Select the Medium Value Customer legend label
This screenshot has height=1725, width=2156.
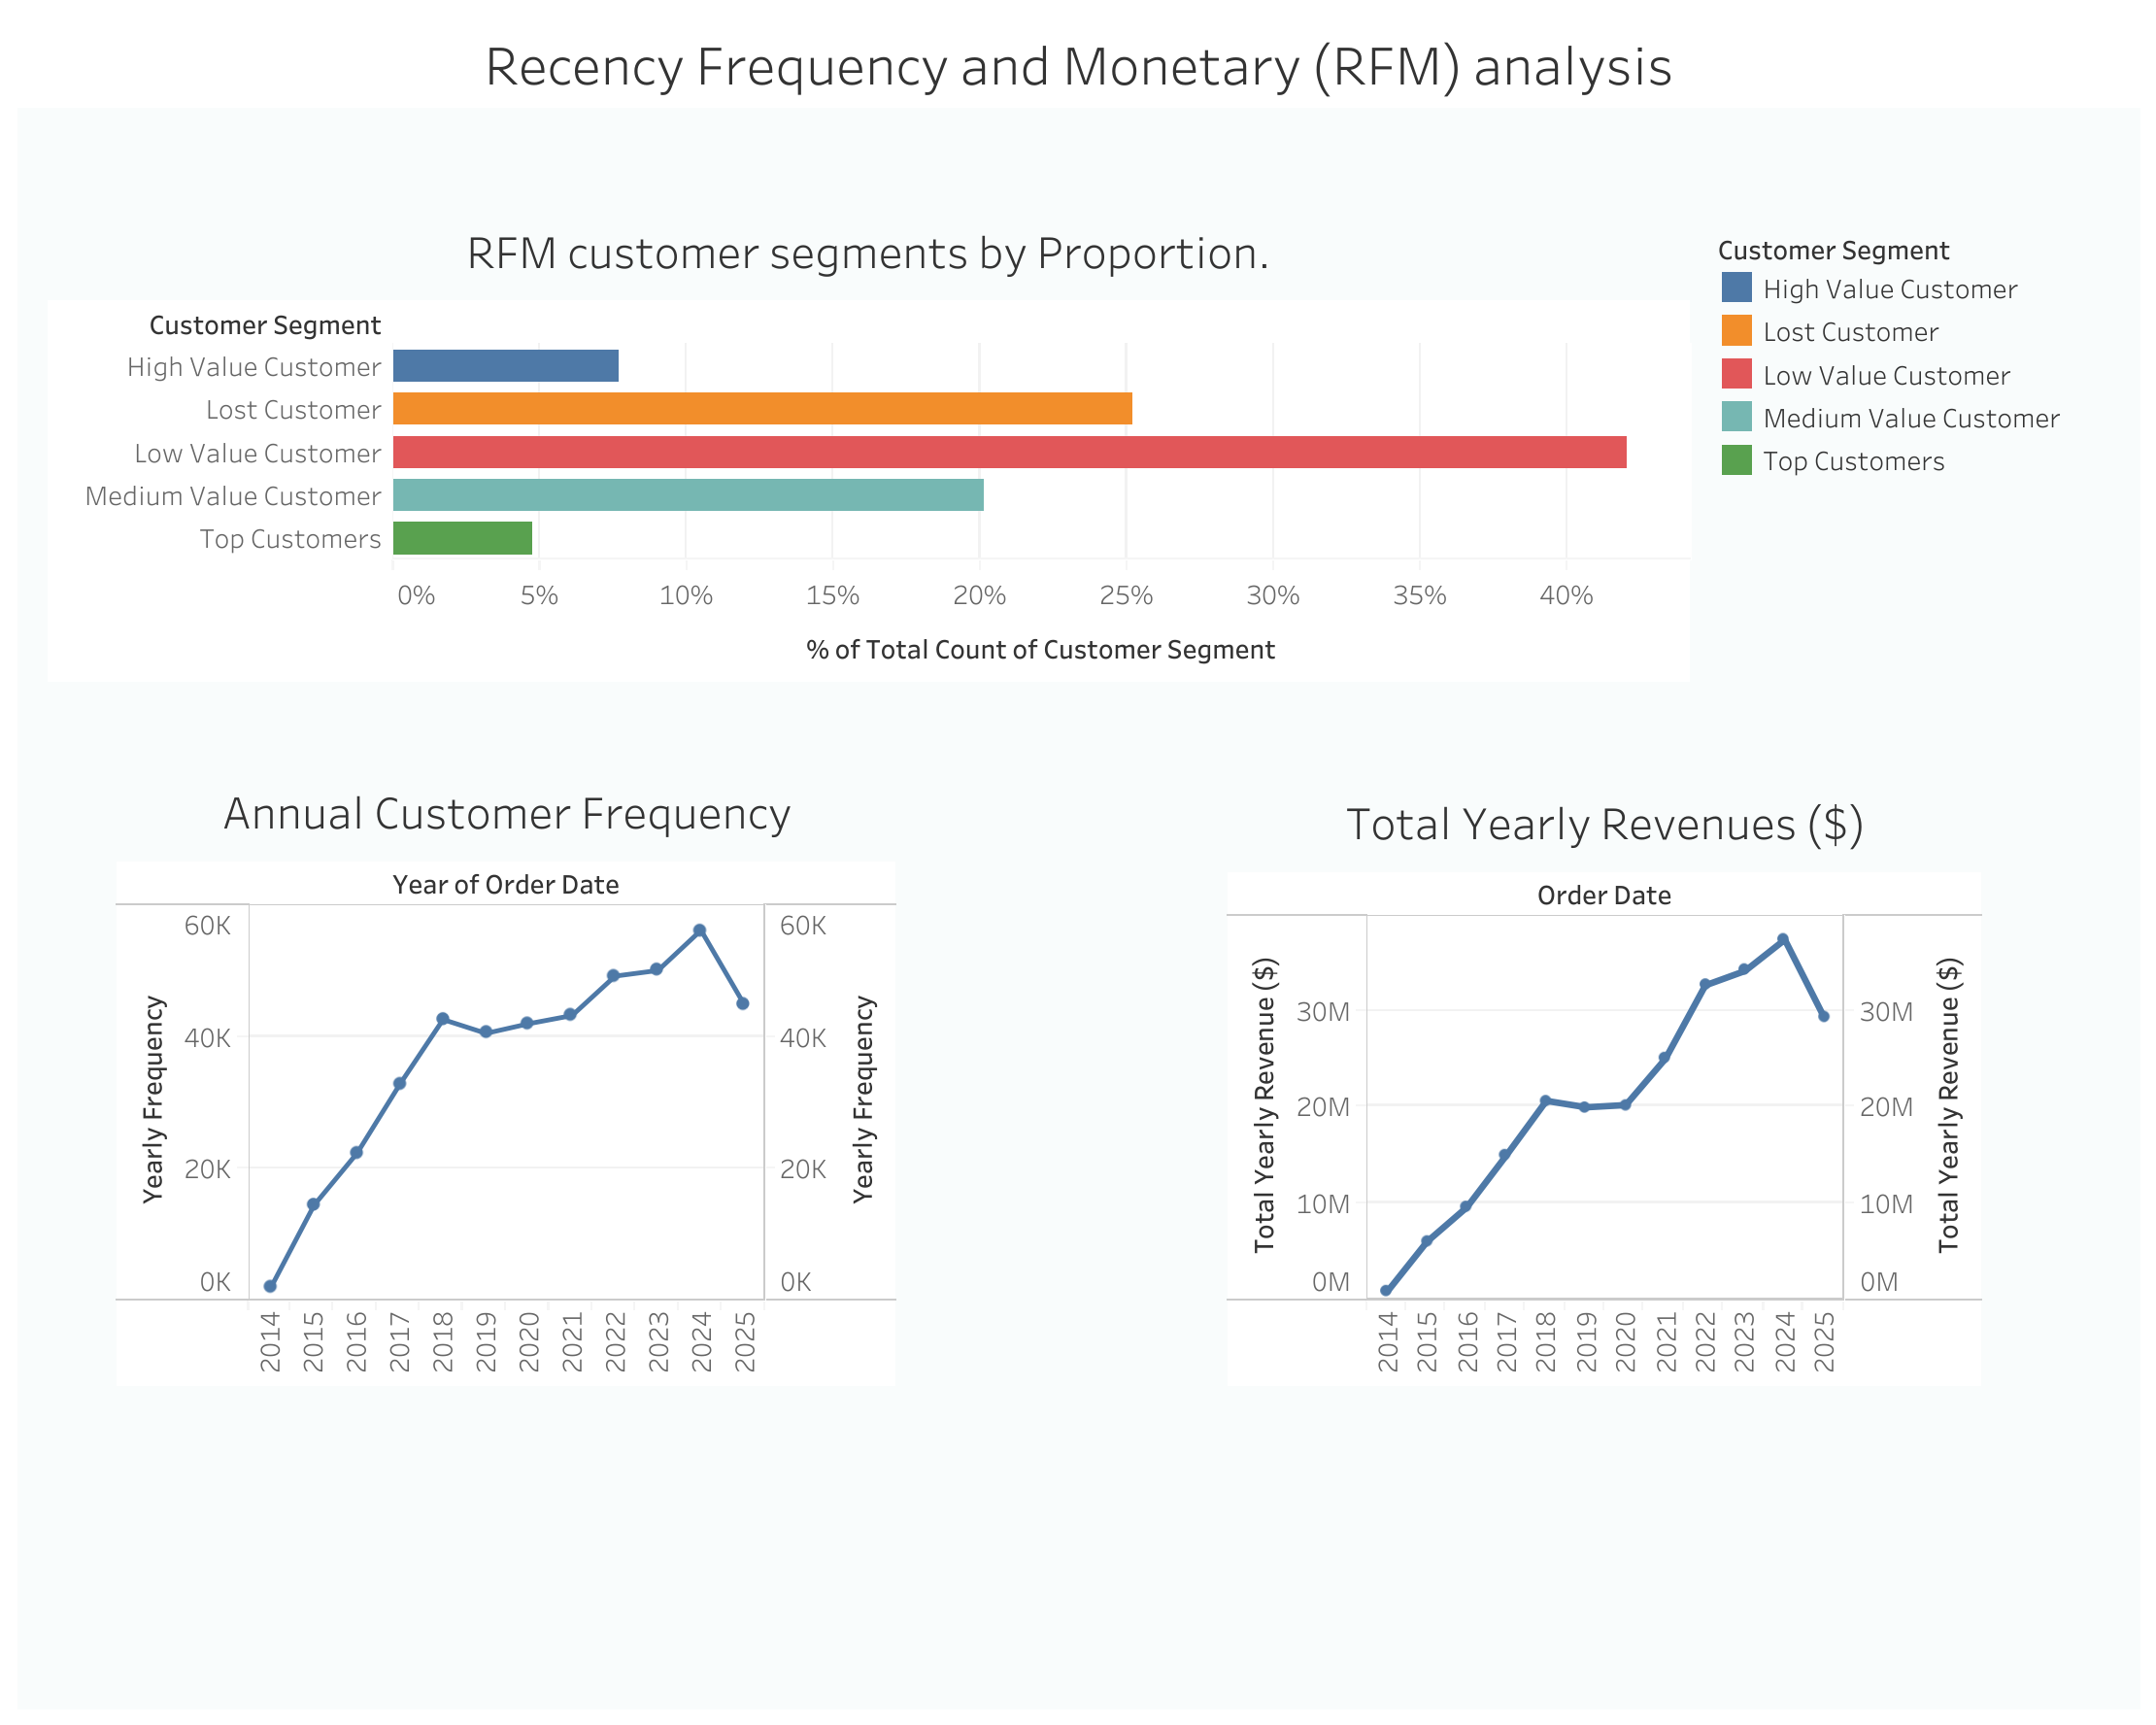tap(1910, 418)
